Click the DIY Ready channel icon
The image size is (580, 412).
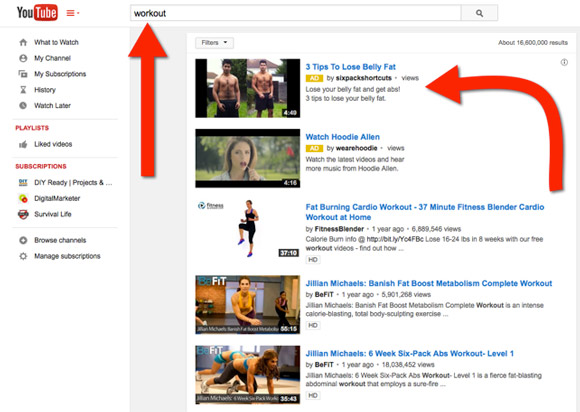click(x=23, y=182)
